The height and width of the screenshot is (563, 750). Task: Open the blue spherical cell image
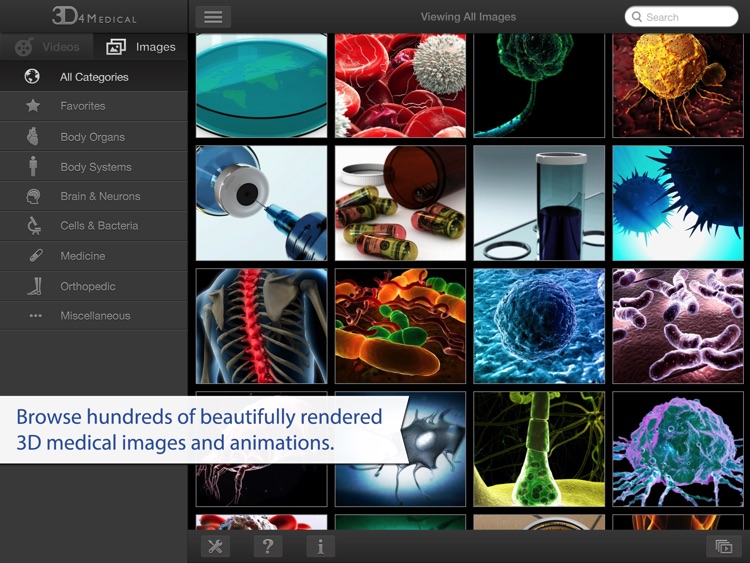coord(539,326)
